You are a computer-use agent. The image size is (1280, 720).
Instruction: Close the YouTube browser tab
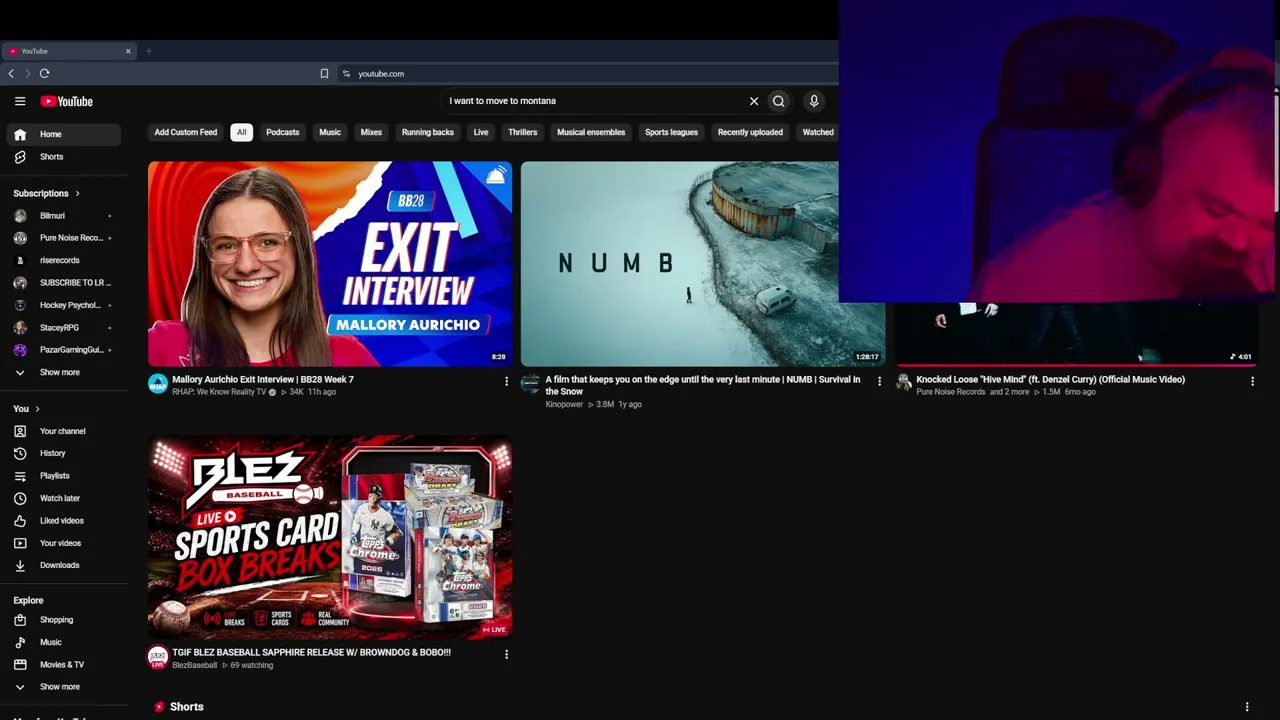pyautogui.click(x=128, y=51)
